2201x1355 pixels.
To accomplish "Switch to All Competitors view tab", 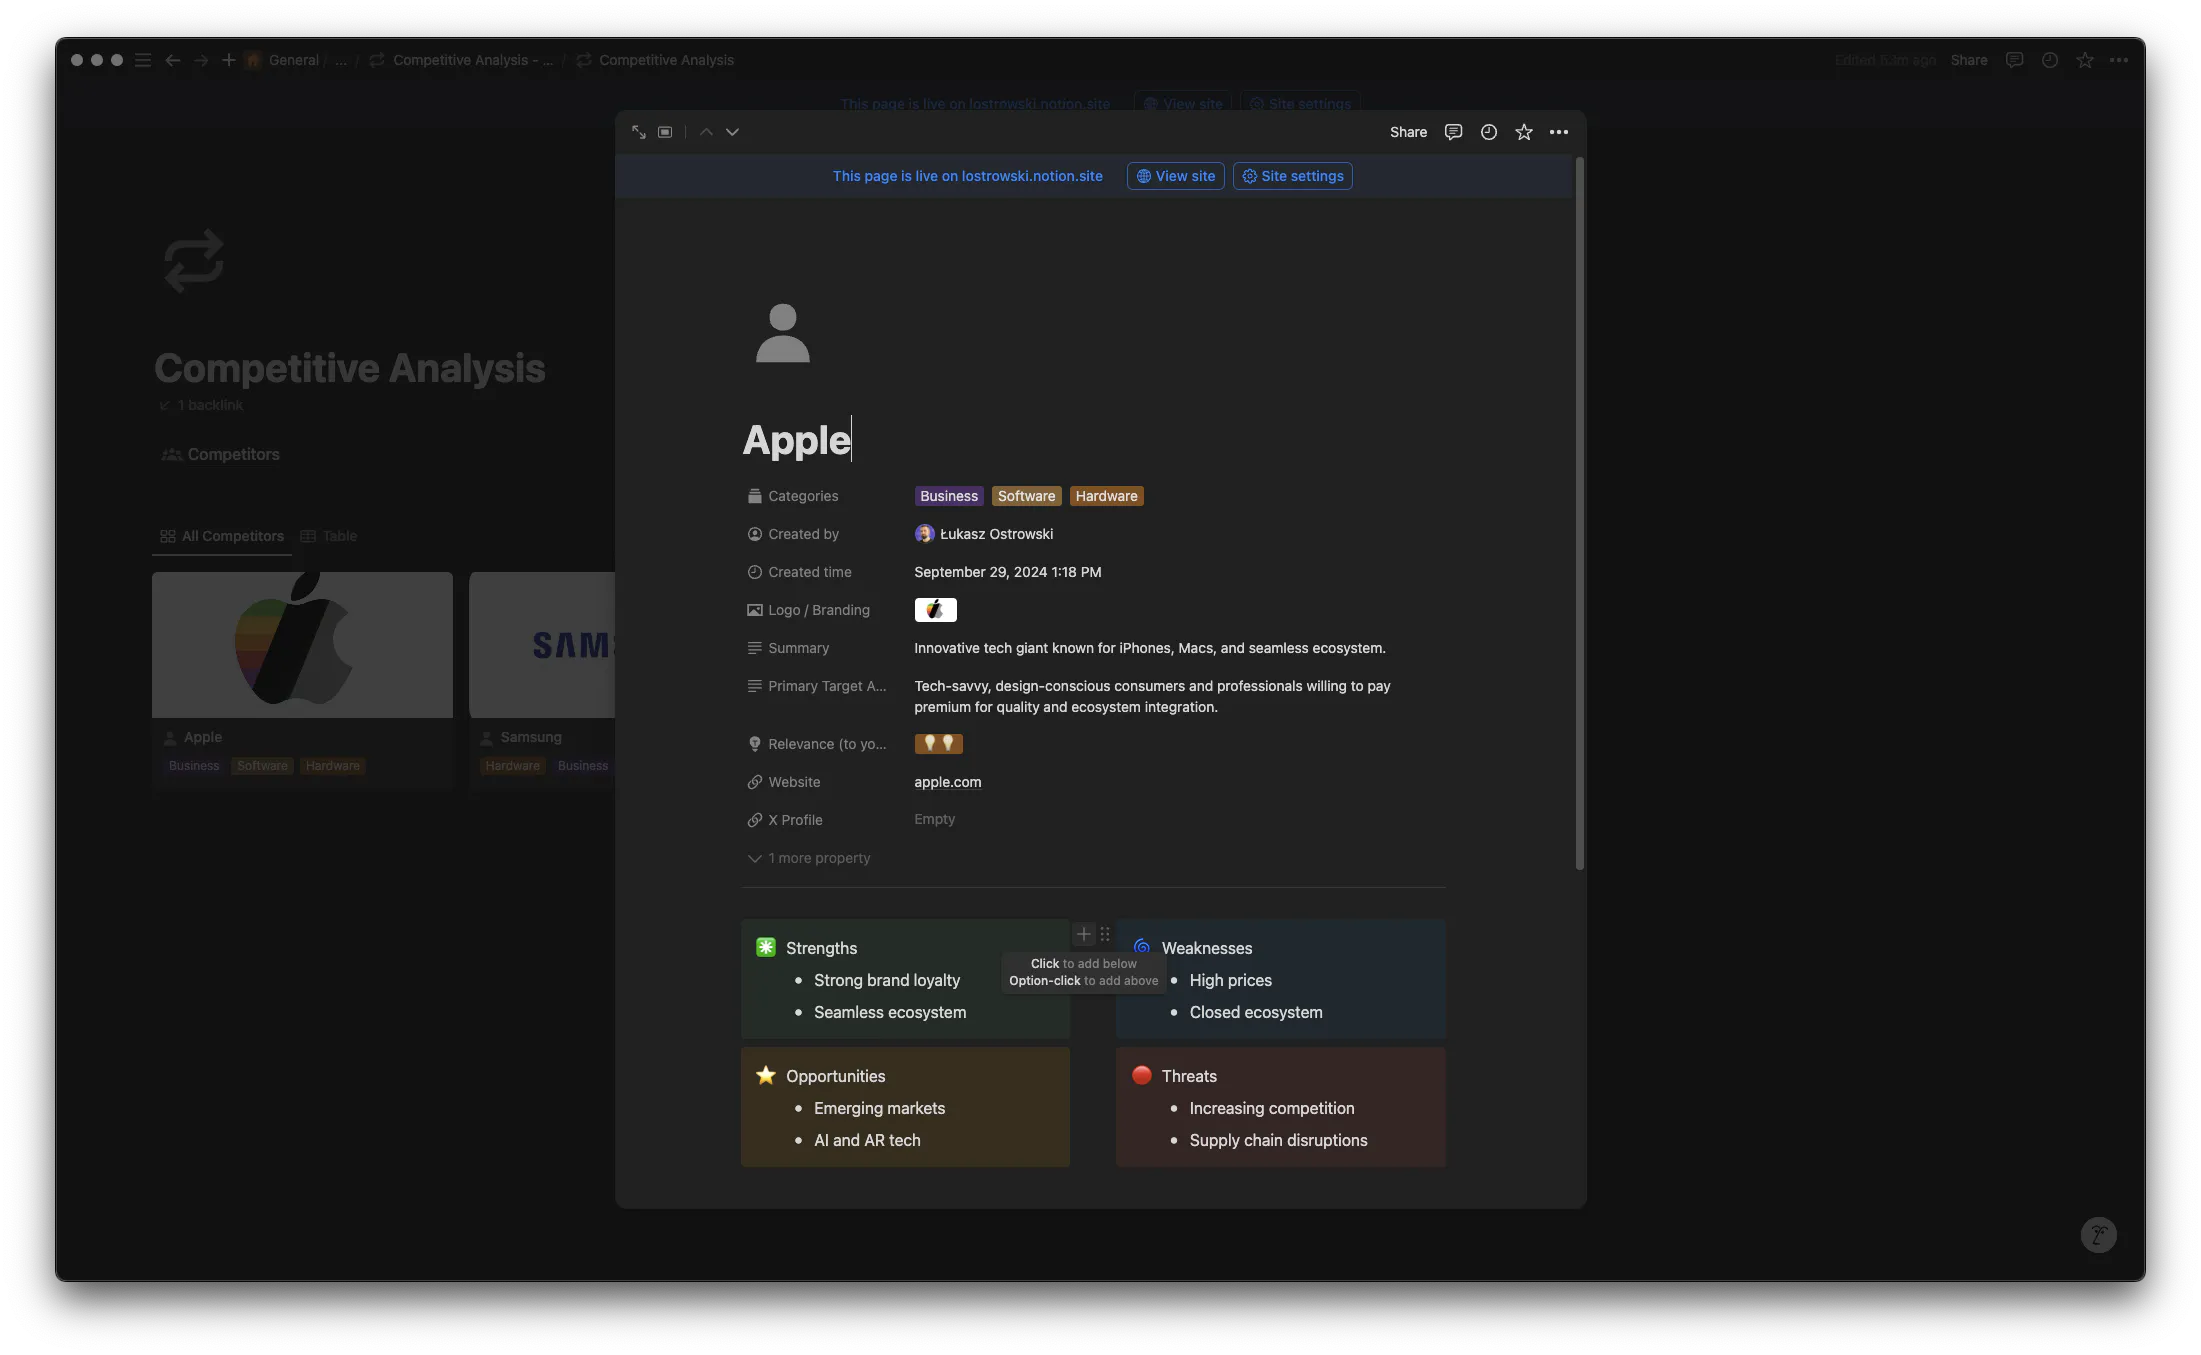I will click(x=222, y=536).
